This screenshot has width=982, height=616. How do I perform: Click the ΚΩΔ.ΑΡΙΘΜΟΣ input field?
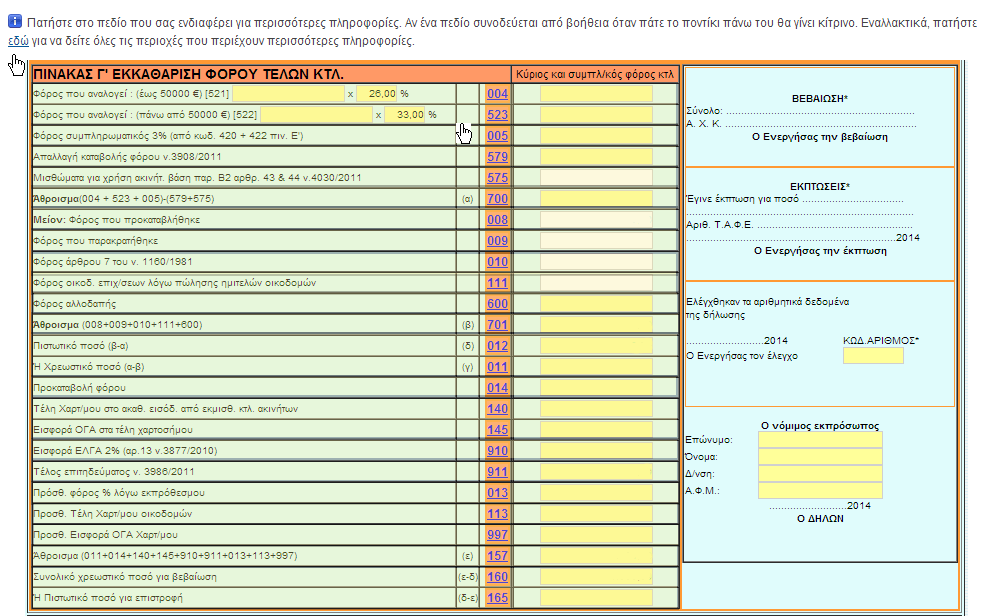pos(873,356)
